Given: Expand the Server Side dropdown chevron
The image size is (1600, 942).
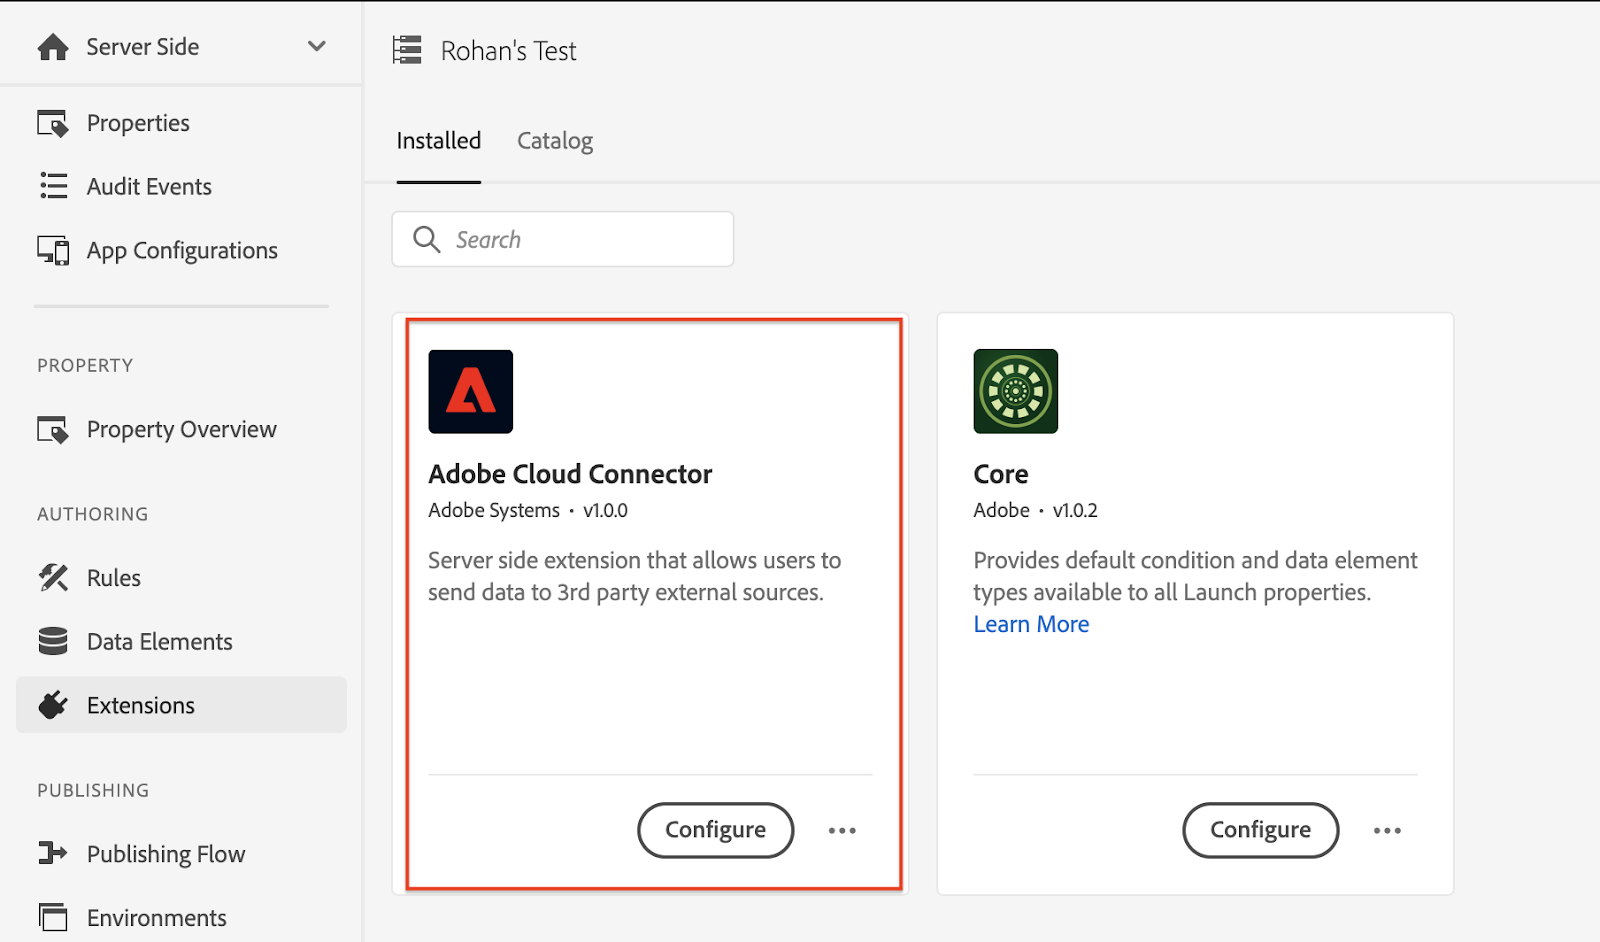Looking at the screenshot, I should (317, 46).
